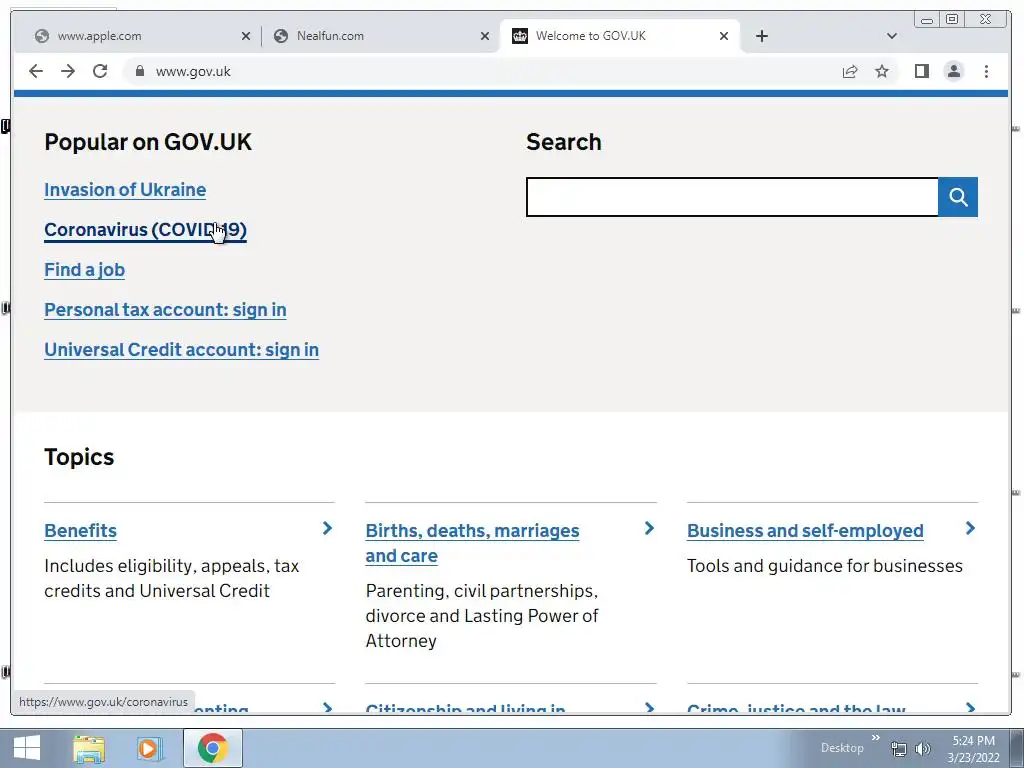Open the Windows Start menu
1024x768 pixels.
[x=27, y=748]
